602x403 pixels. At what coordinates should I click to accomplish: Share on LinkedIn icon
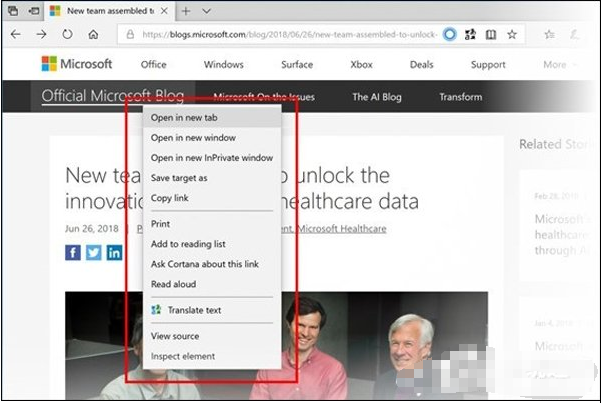[x=114, y=253]
